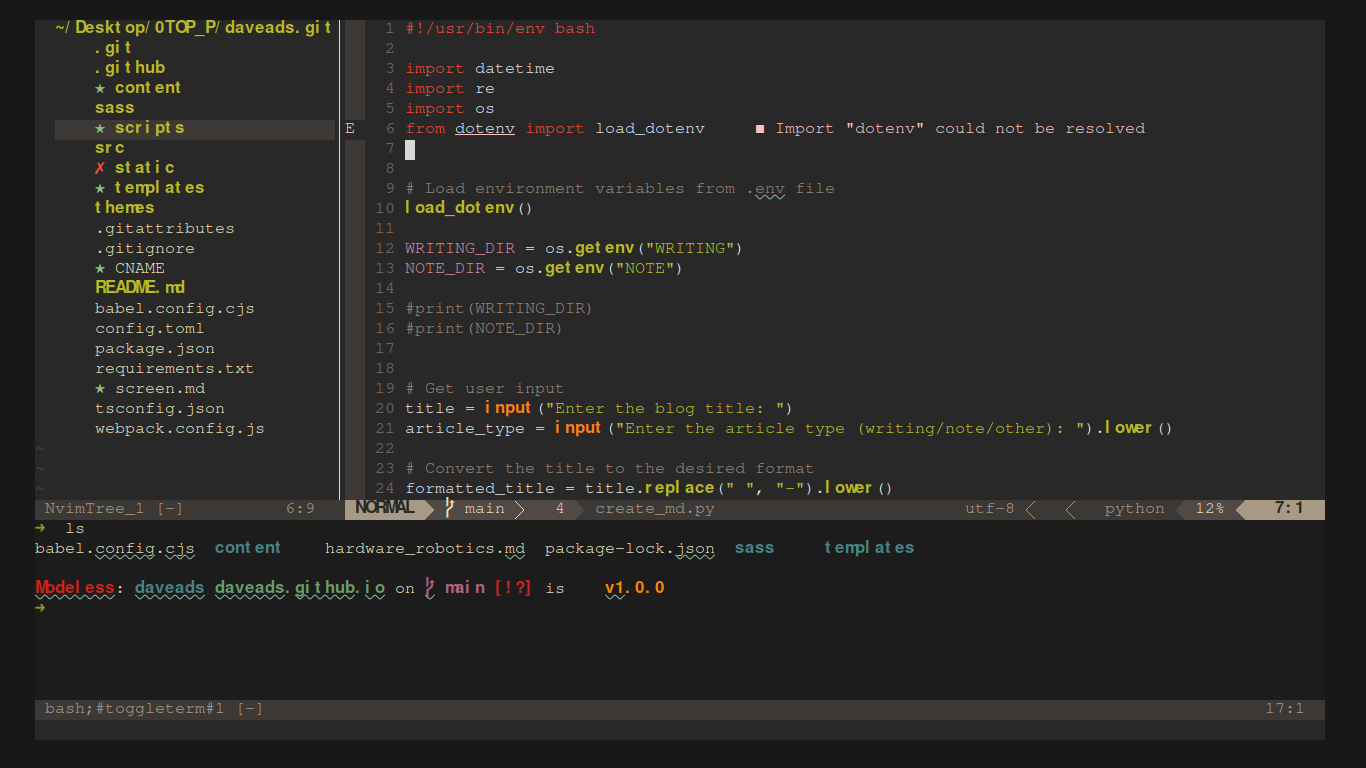Viewport: 1366px width, 768px height.
Task: Click the 12% scroll position indicator
Action: pos(1210,509)
